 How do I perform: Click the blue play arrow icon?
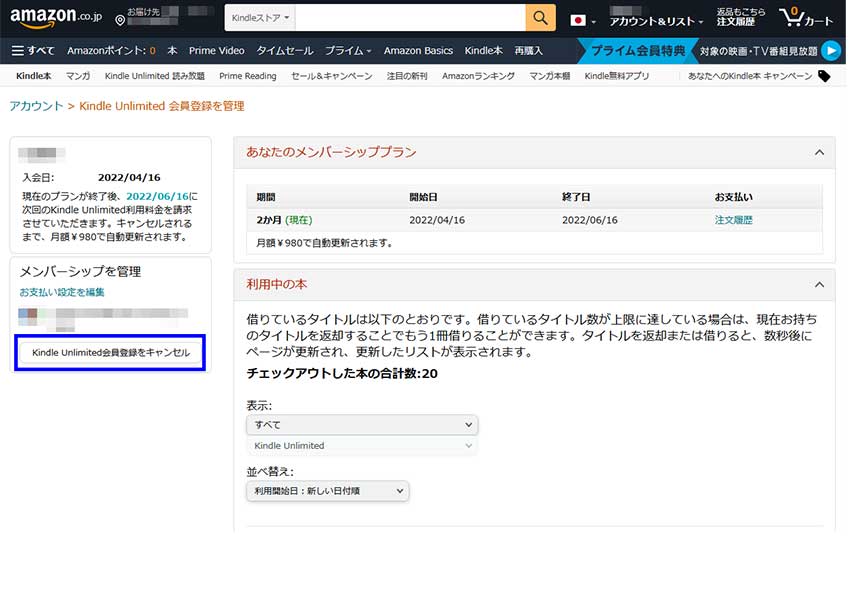click(x=830, y=50)
